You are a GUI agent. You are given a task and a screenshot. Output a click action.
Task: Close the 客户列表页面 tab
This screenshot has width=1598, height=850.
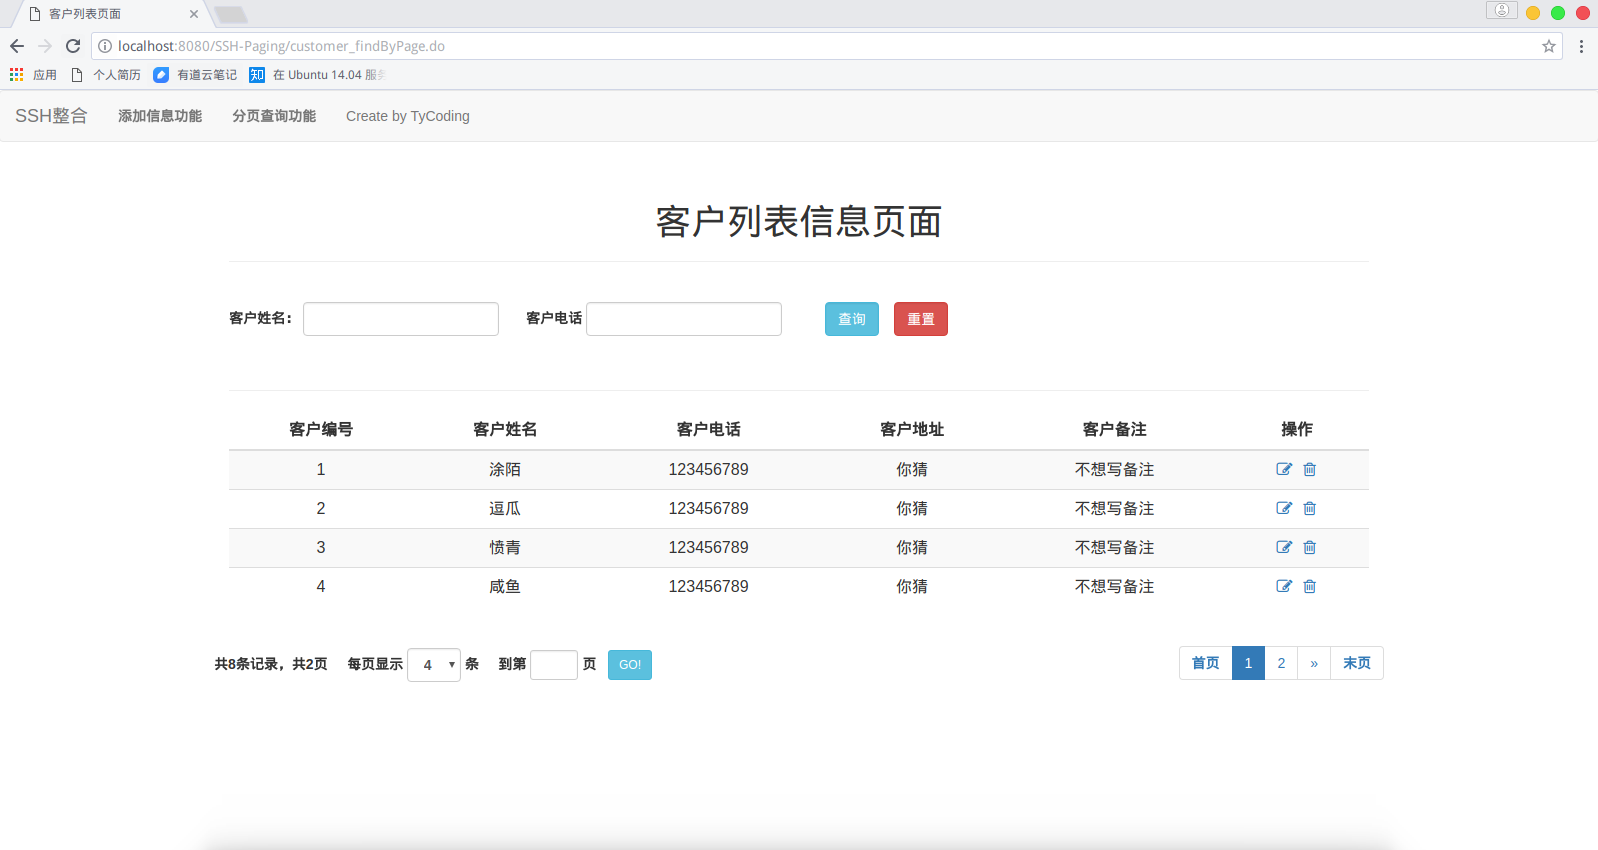tap(194, 14)
